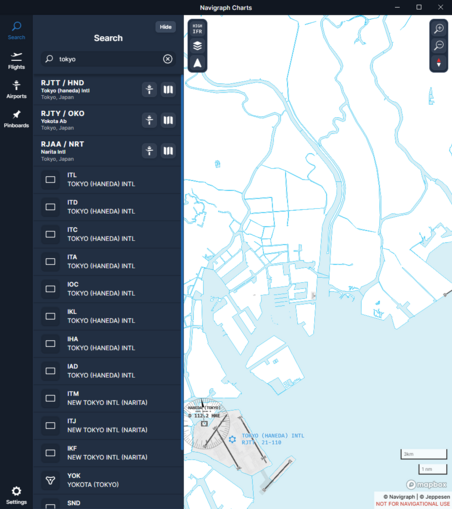Open the map layers menu
452x509 pixels.
pyautogui.click(x=197, y=46)
